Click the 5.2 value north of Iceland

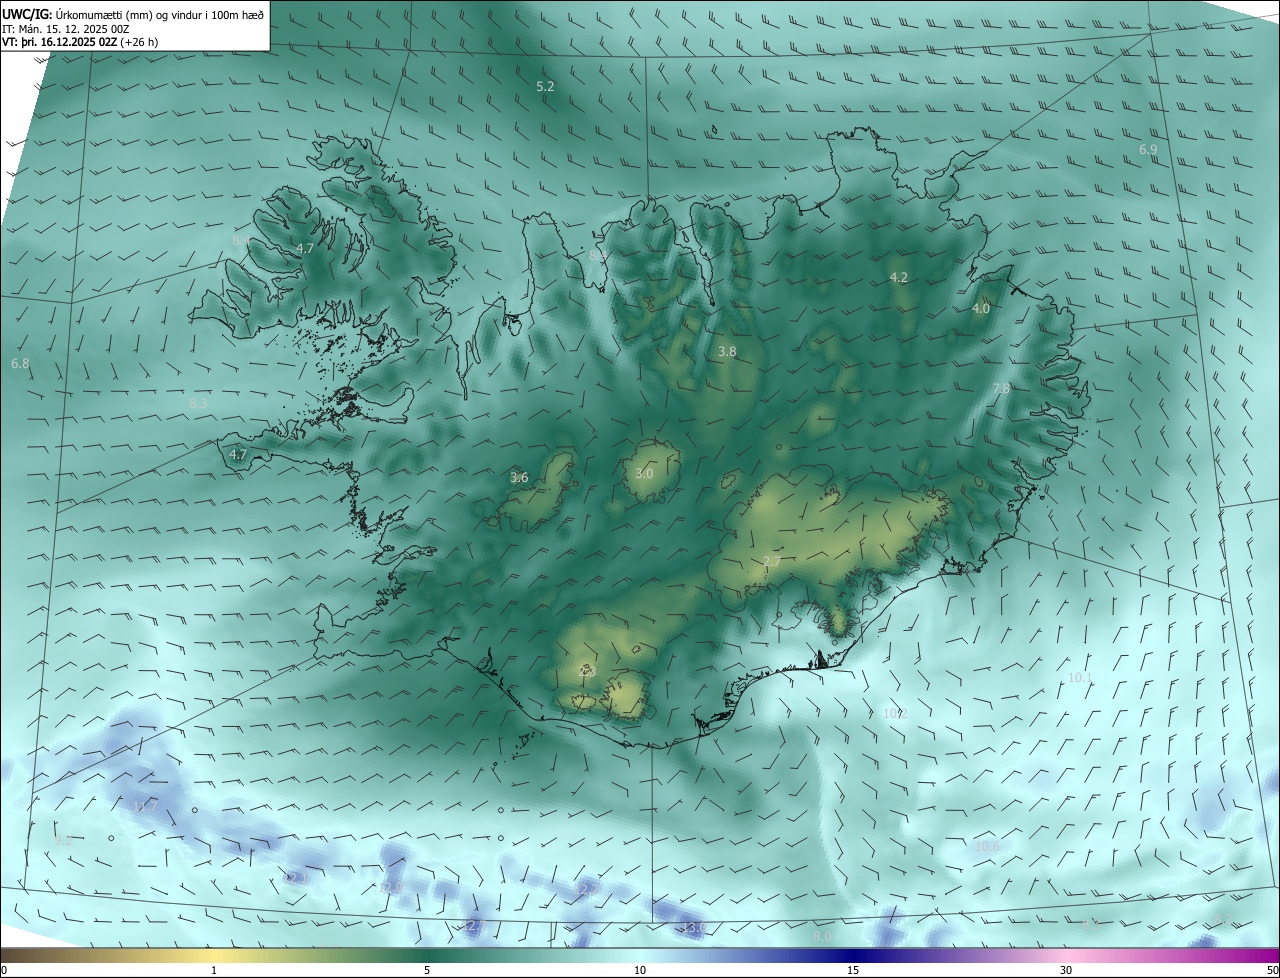pyautogui.click(x=545, y=87)
